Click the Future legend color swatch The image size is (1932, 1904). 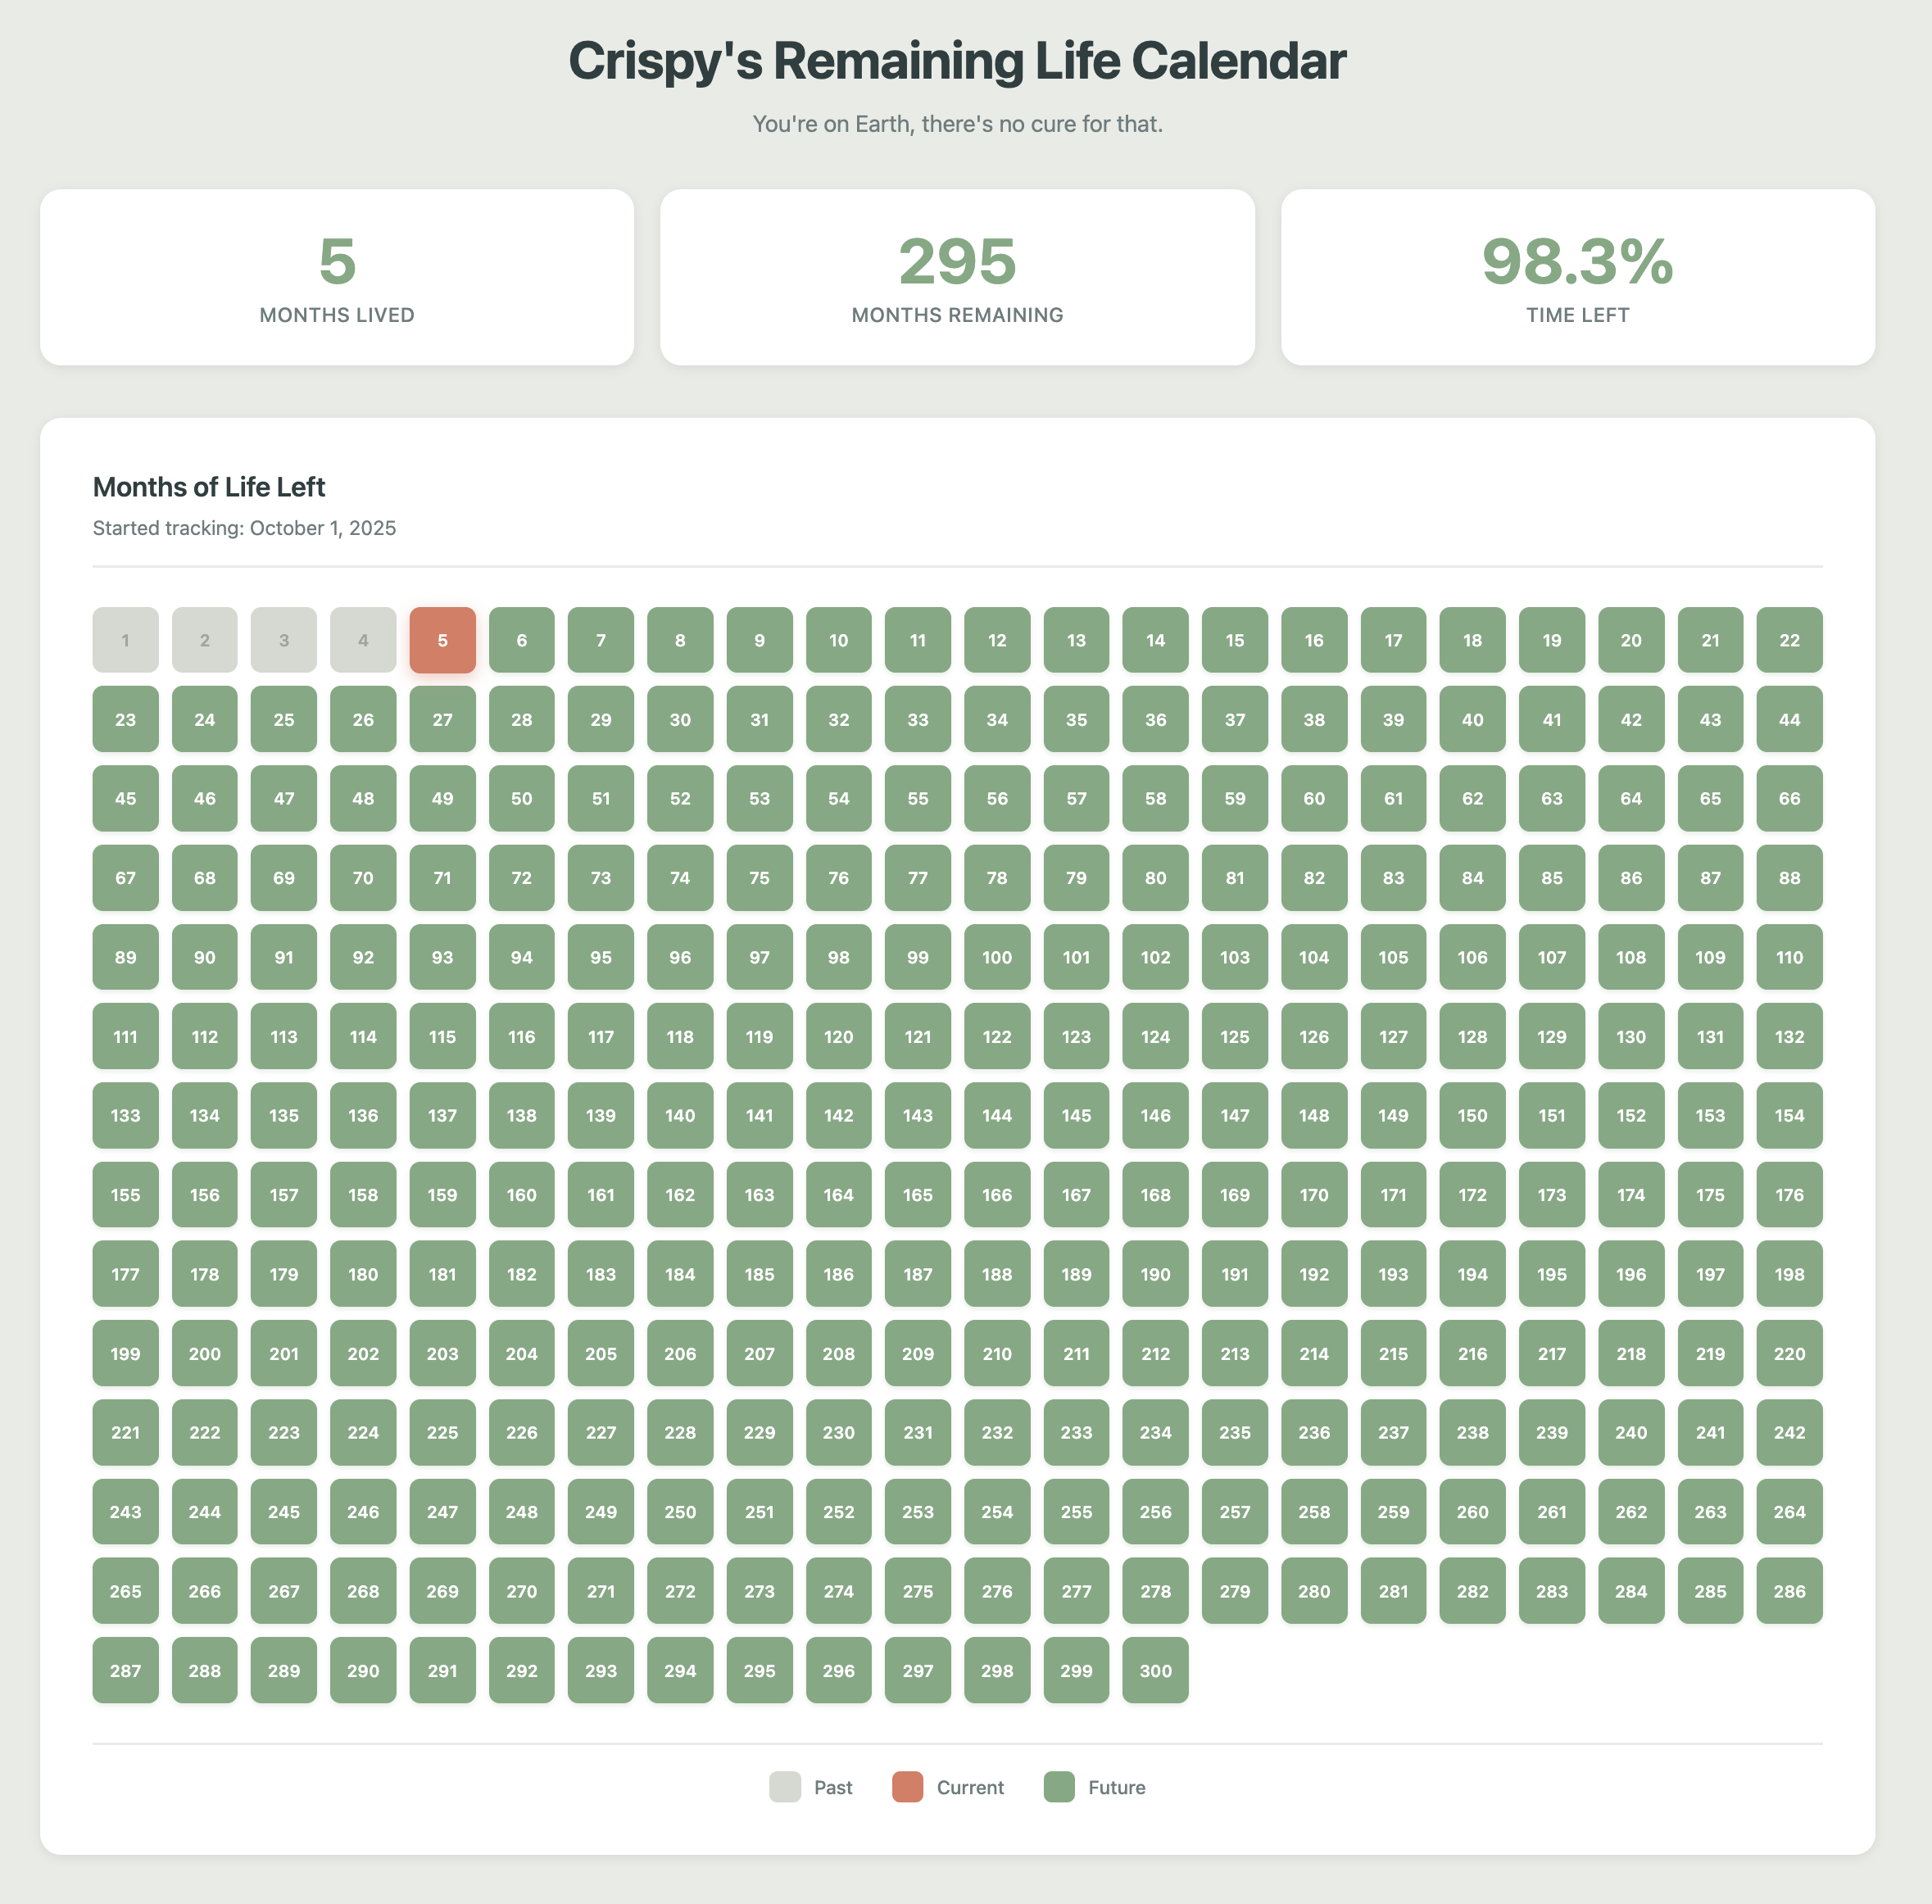coord(1059,1787)
